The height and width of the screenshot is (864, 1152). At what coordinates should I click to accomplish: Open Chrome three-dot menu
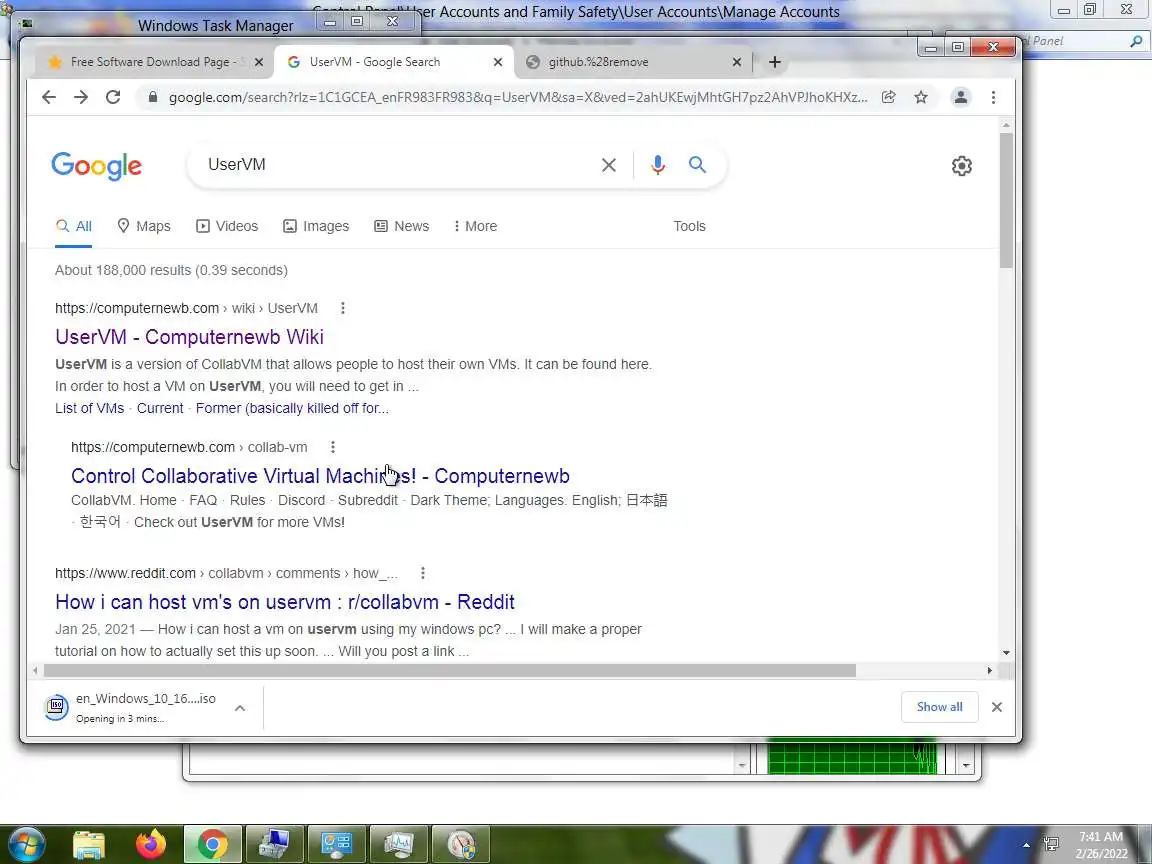pos(993,97)
